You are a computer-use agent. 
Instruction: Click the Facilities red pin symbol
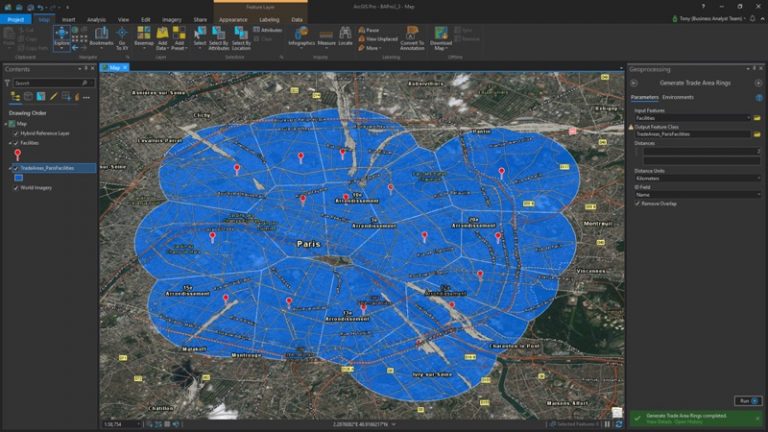point(18,155)
